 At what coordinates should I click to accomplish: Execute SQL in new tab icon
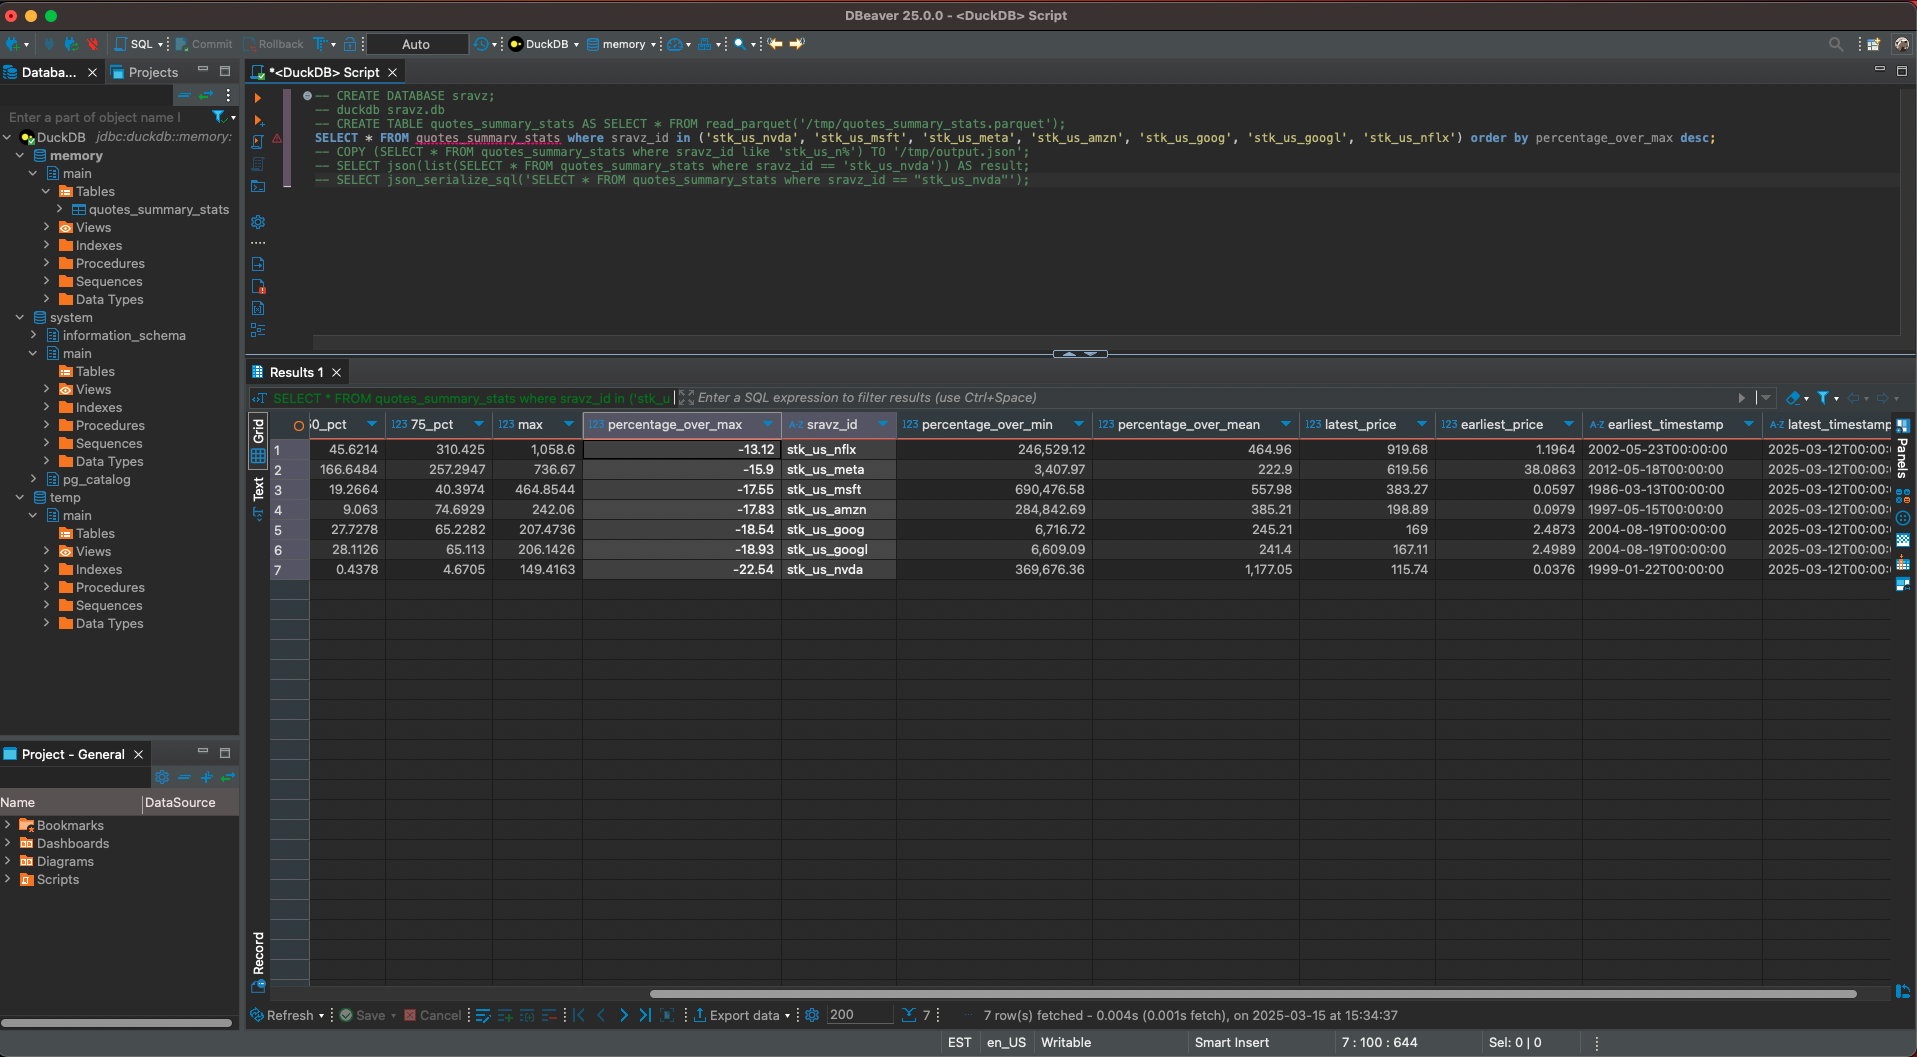pyautogui.click(x=258, y=120)
